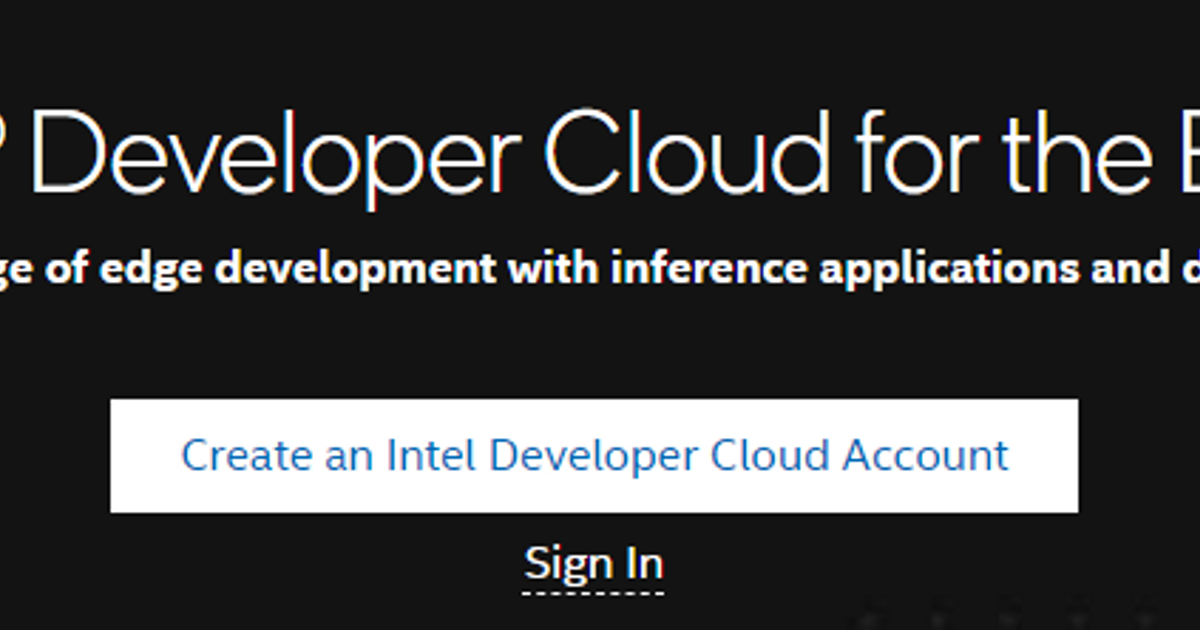Click the Create an Intel Developer Cloud Account button
The width and height of the screenshot is (1200, 630).
coord(594,454)
